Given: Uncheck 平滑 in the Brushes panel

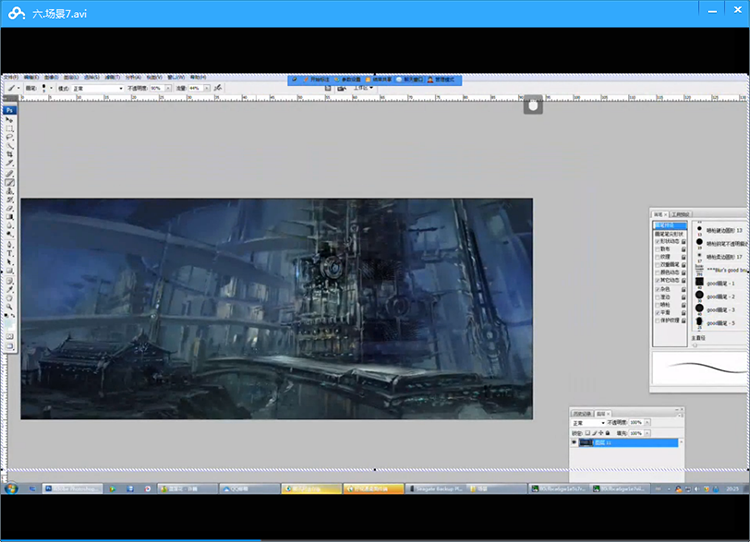Looking at the screenshot, I should click(x=657, y=312).
